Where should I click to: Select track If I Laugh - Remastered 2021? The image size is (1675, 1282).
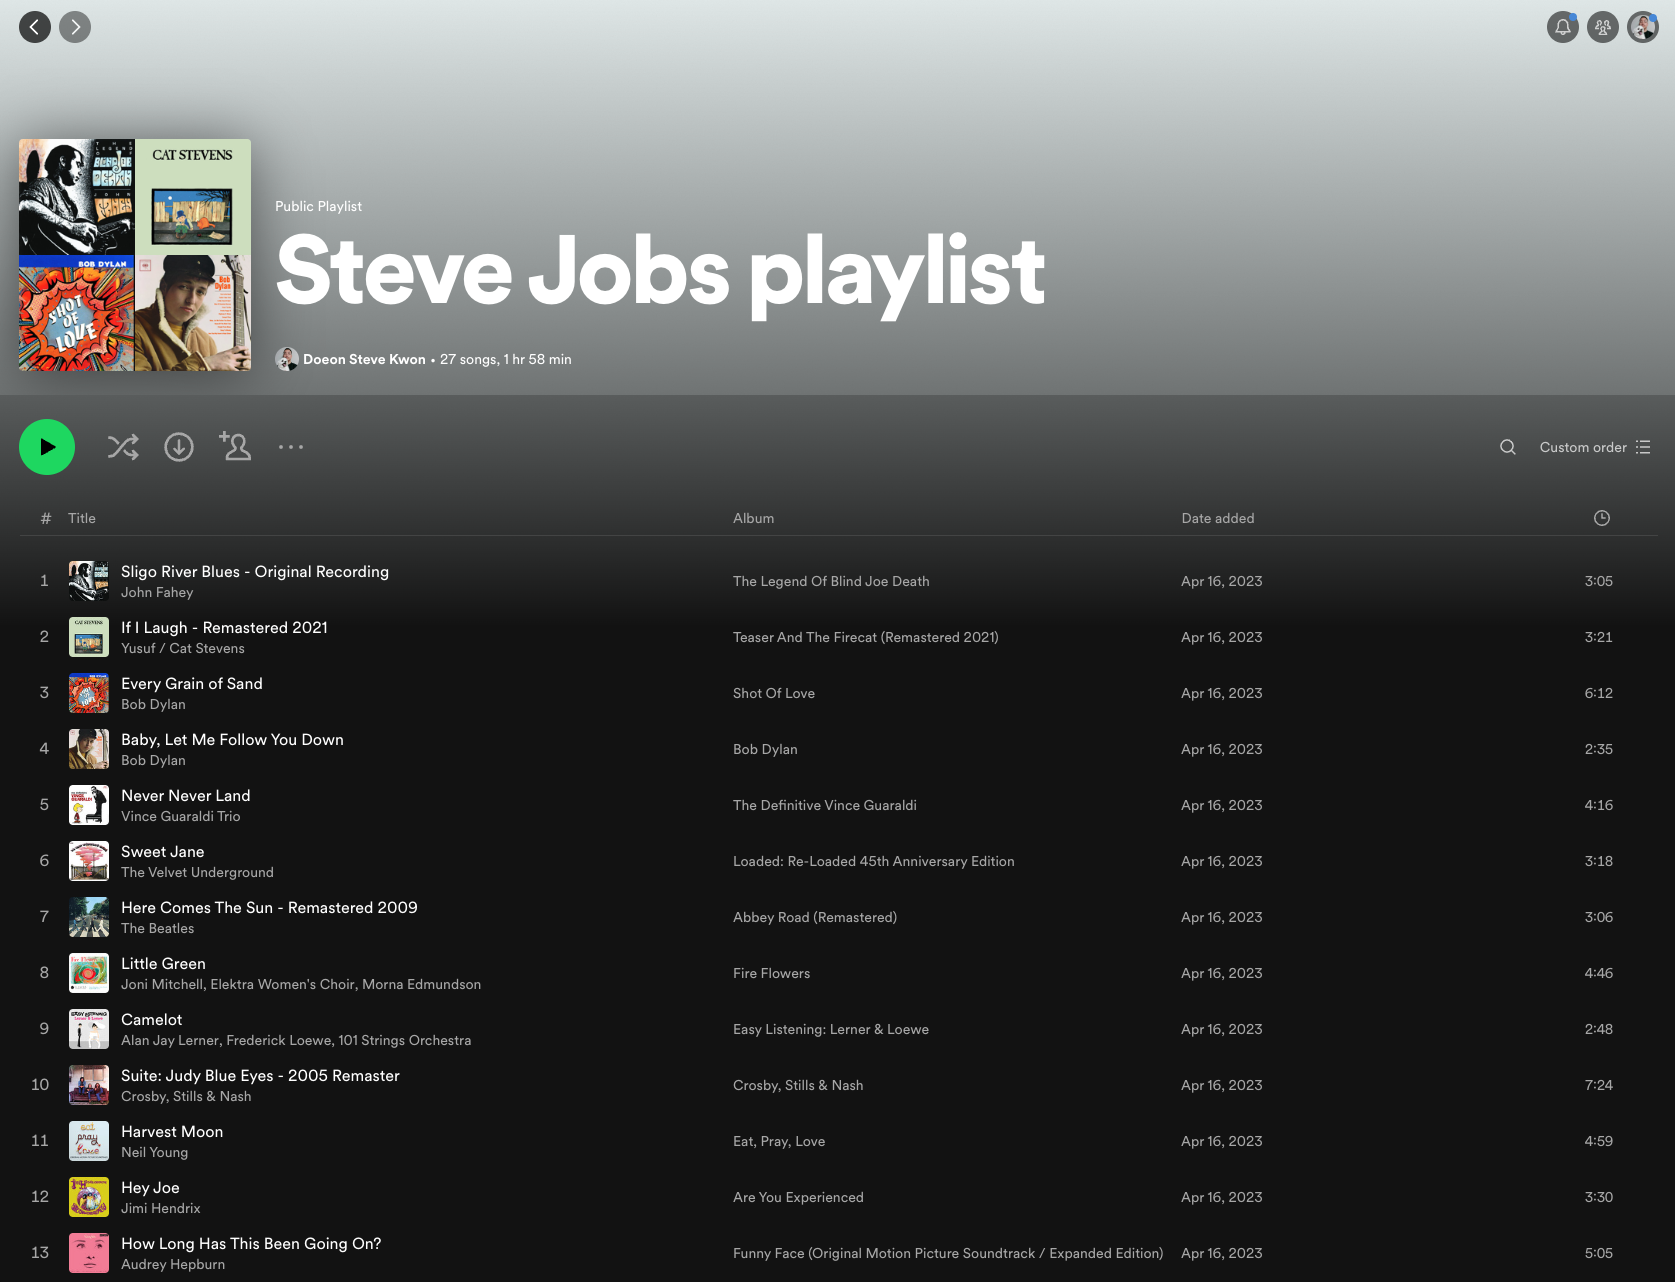coord(224,627)
